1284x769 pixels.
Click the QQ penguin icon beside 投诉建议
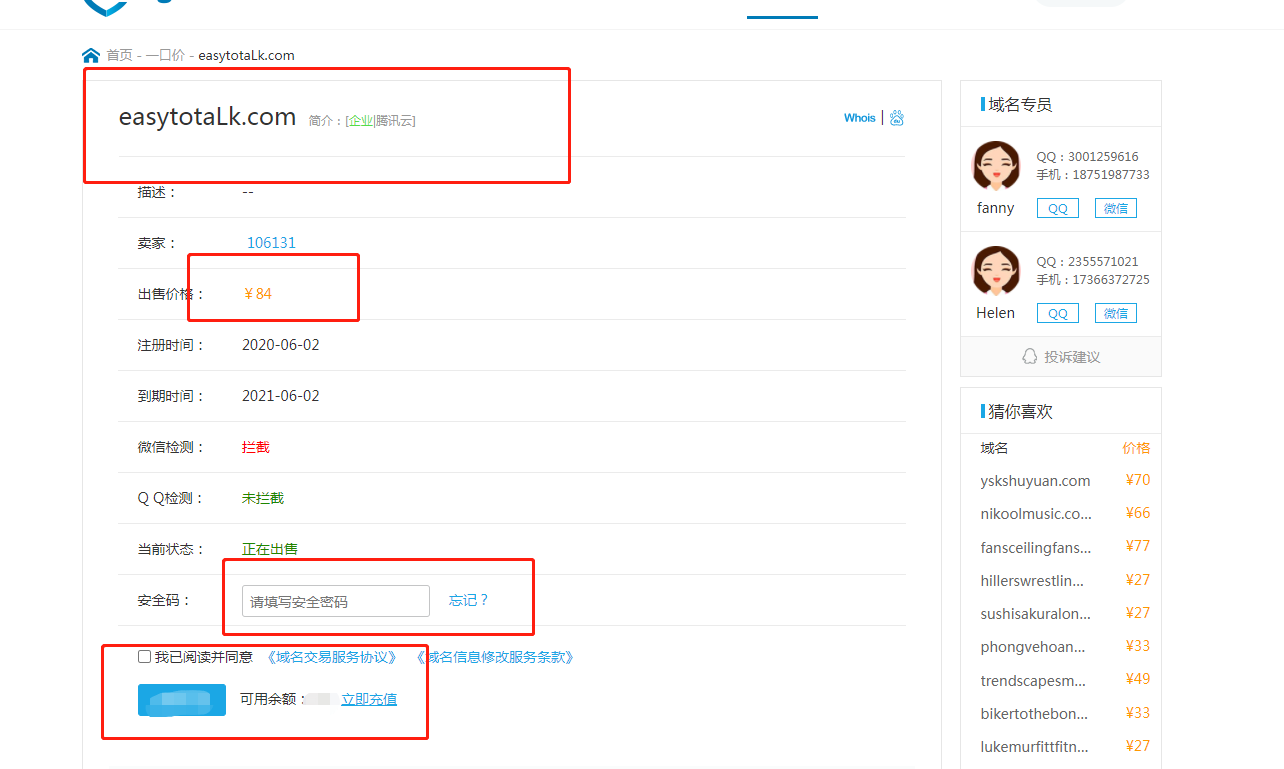pyautogui.click(x=1029, y=357)
